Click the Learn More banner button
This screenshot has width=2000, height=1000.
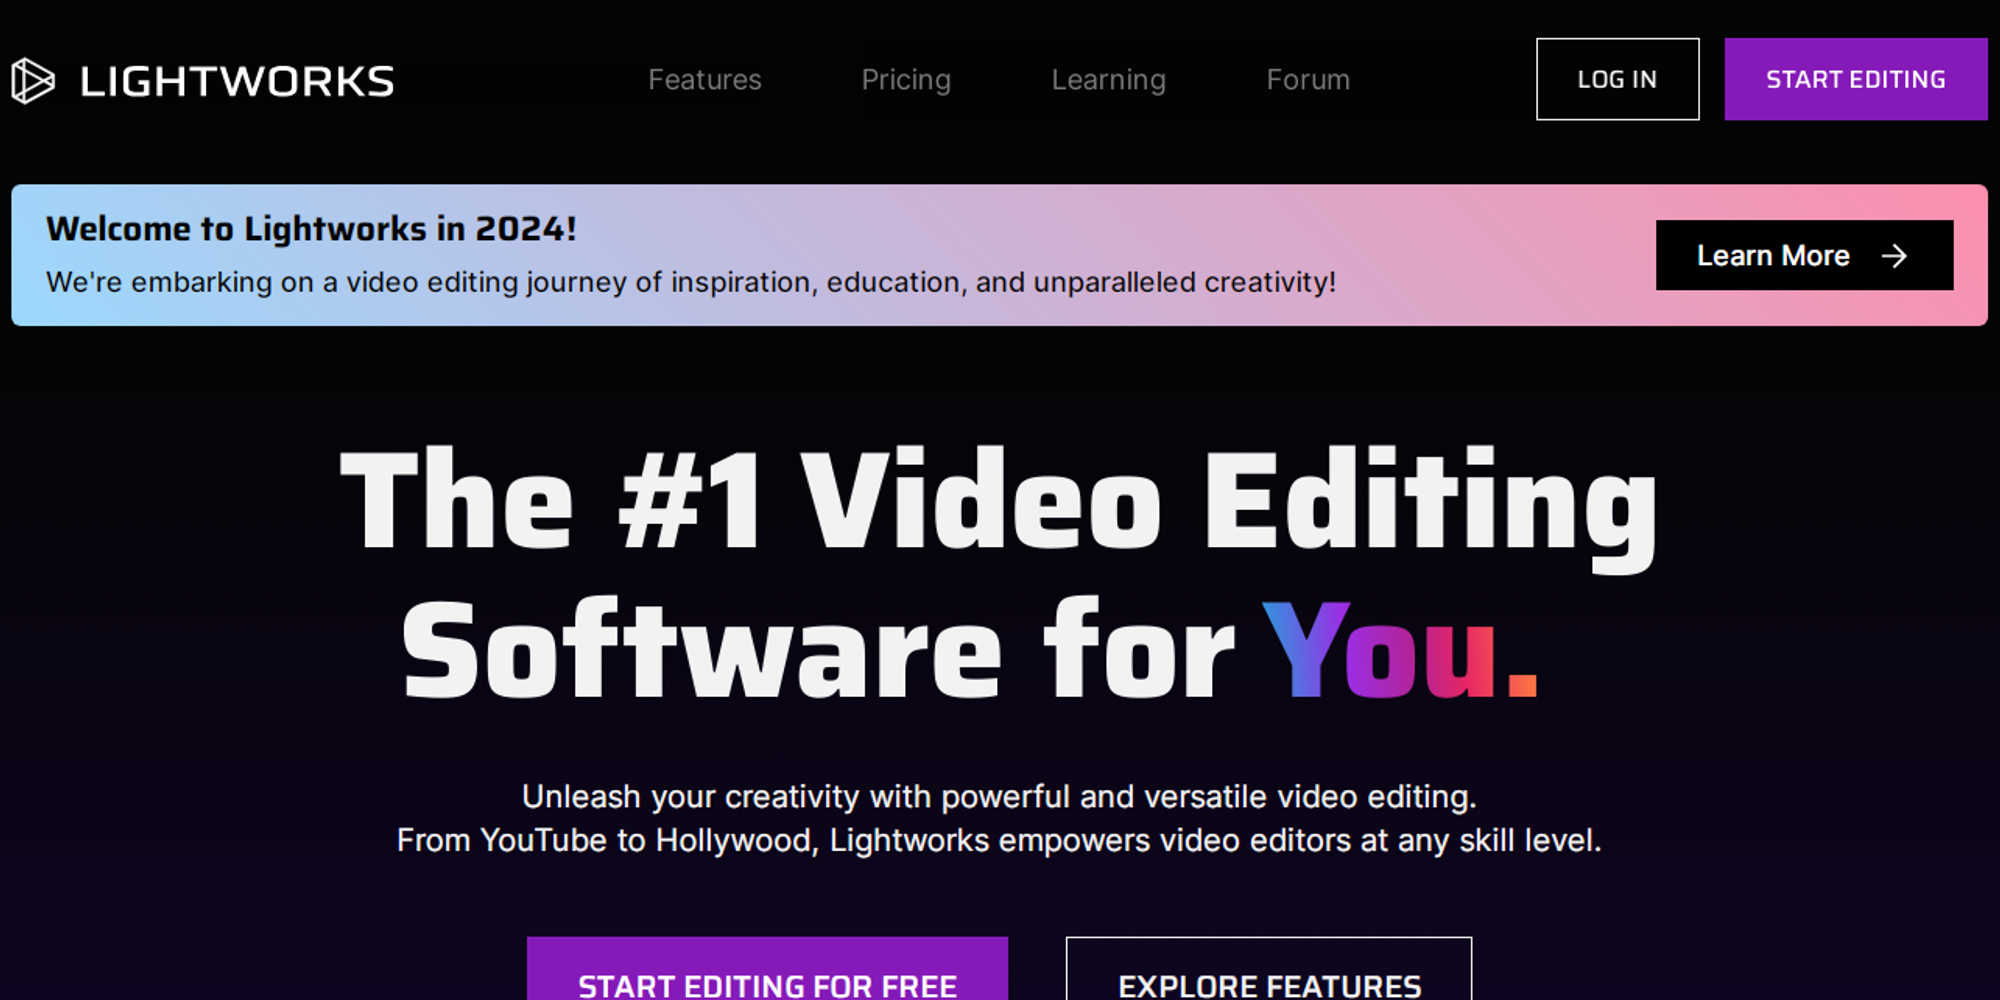tap(1804, 255)
